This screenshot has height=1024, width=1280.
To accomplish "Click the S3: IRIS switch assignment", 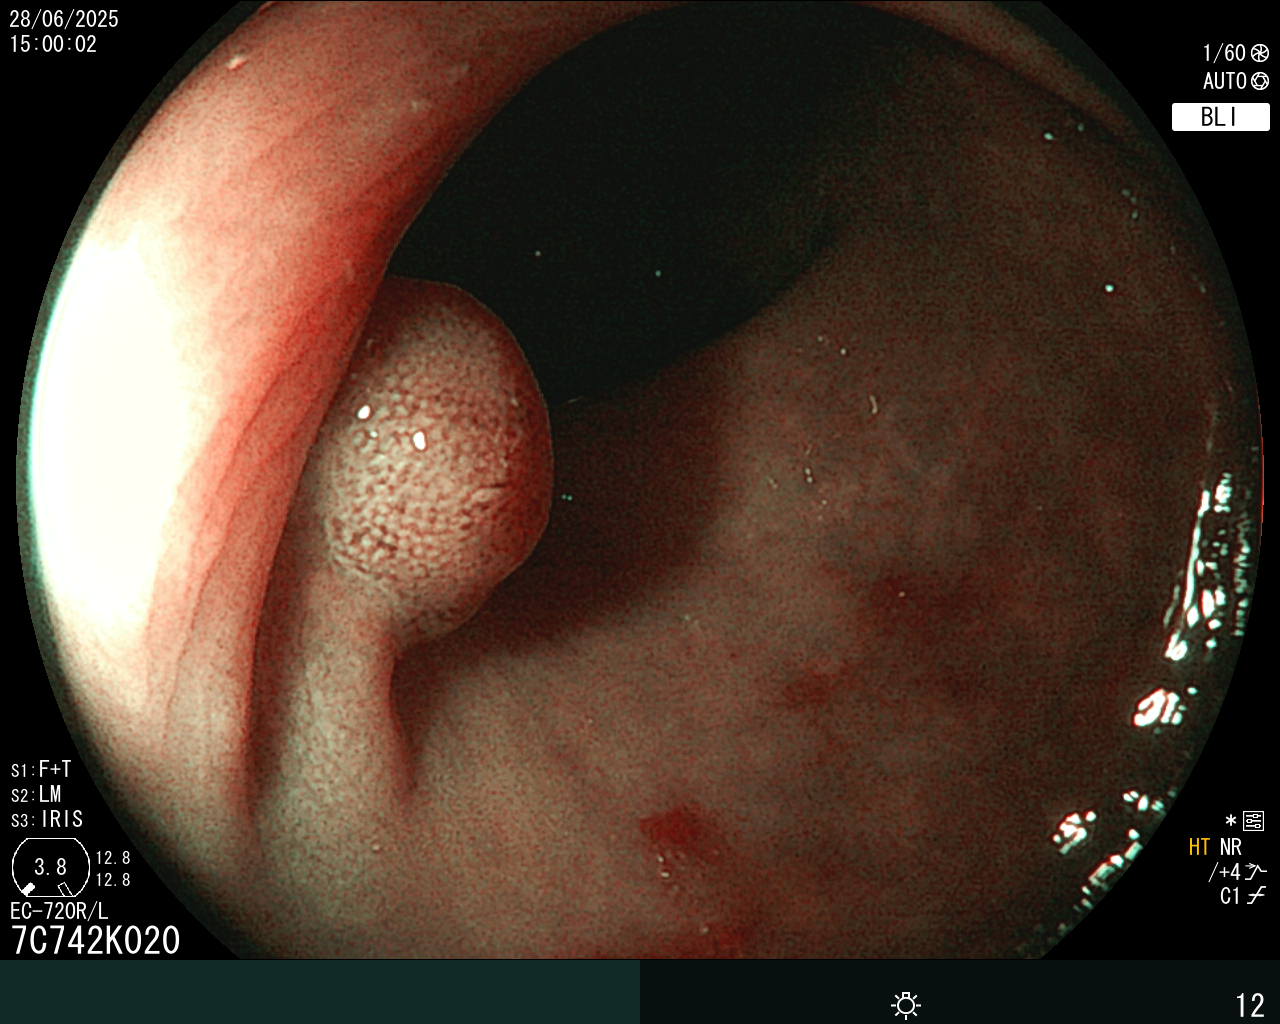I will coord(47,819).
